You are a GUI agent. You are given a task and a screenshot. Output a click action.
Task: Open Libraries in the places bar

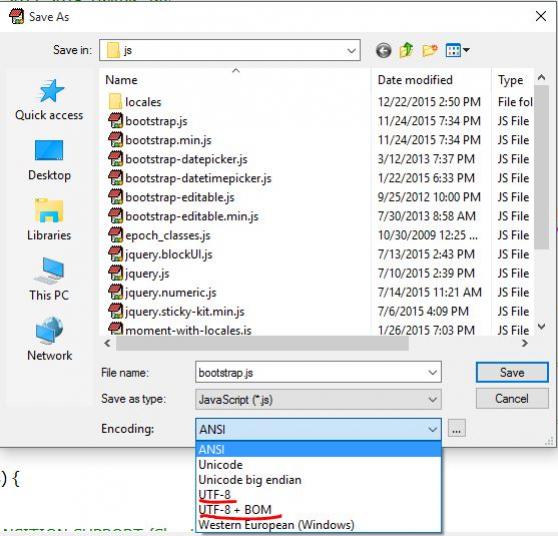pos(49,220)
